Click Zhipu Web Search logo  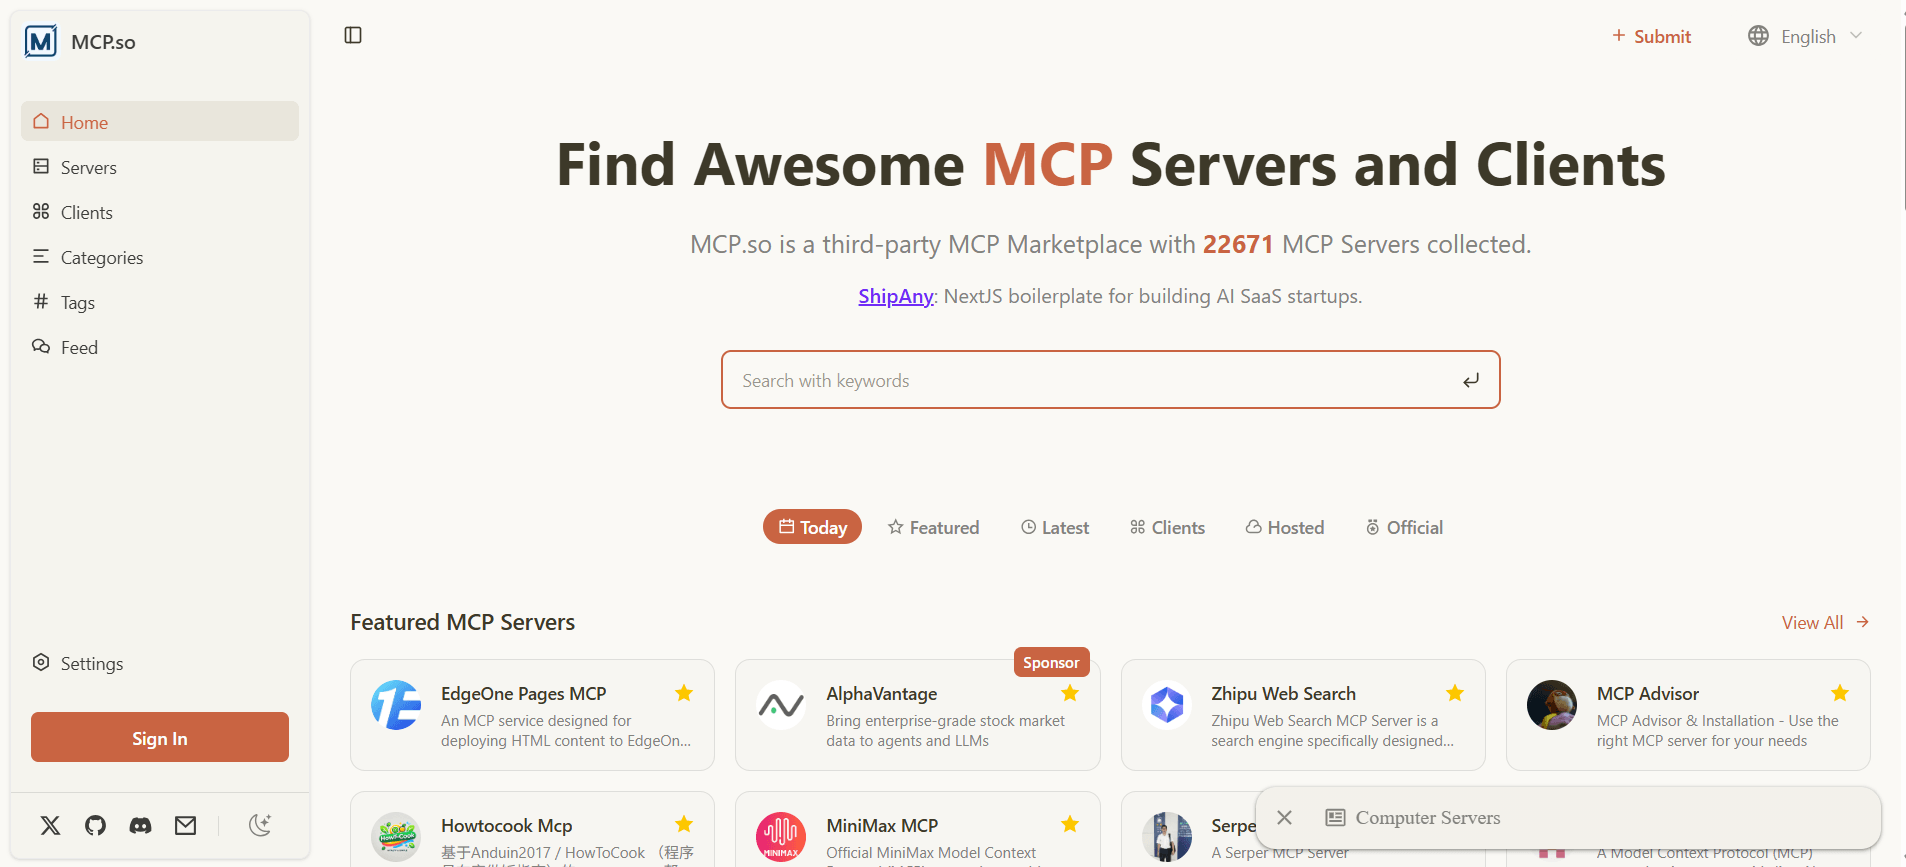click(1167, 706)
